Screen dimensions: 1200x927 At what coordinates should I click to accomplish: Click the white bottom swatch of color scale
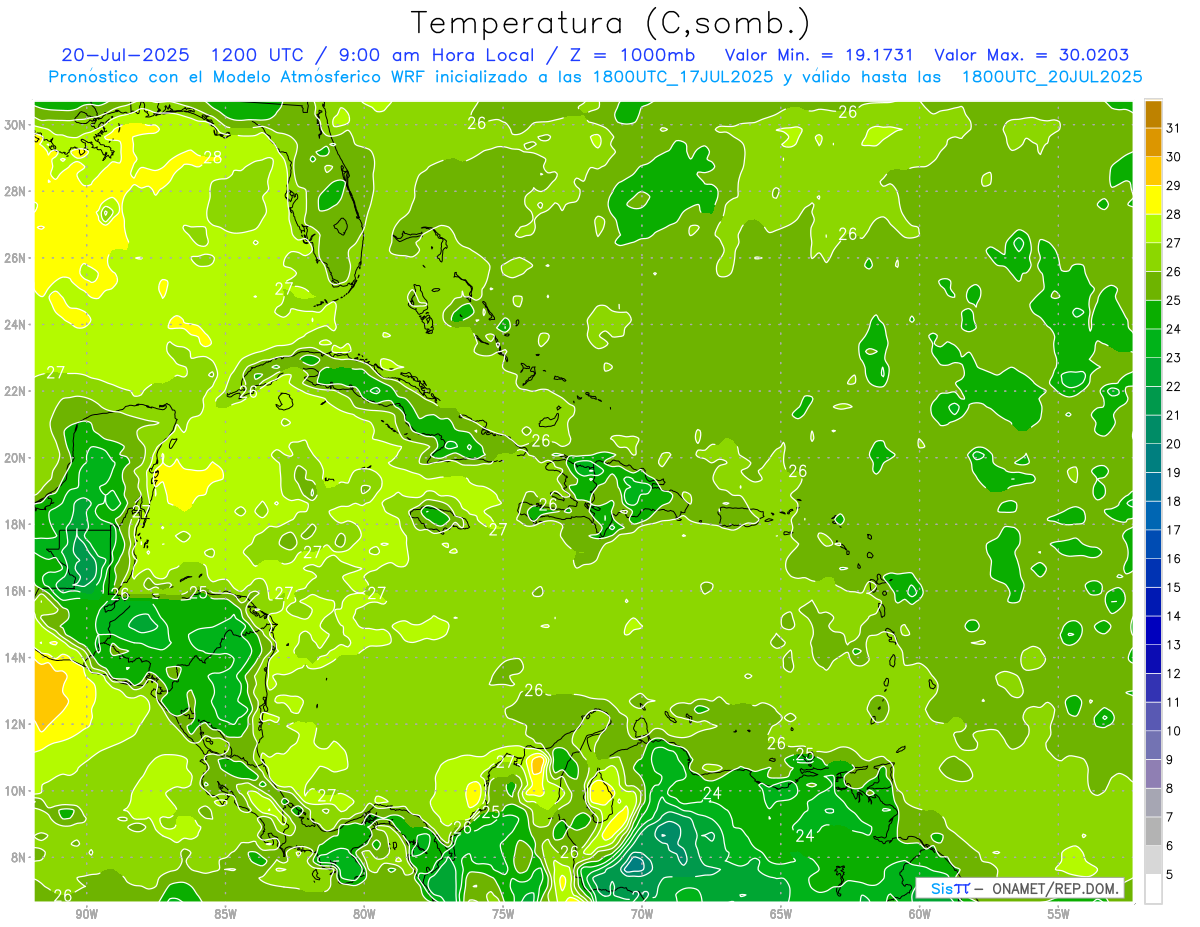point(1153,889)
